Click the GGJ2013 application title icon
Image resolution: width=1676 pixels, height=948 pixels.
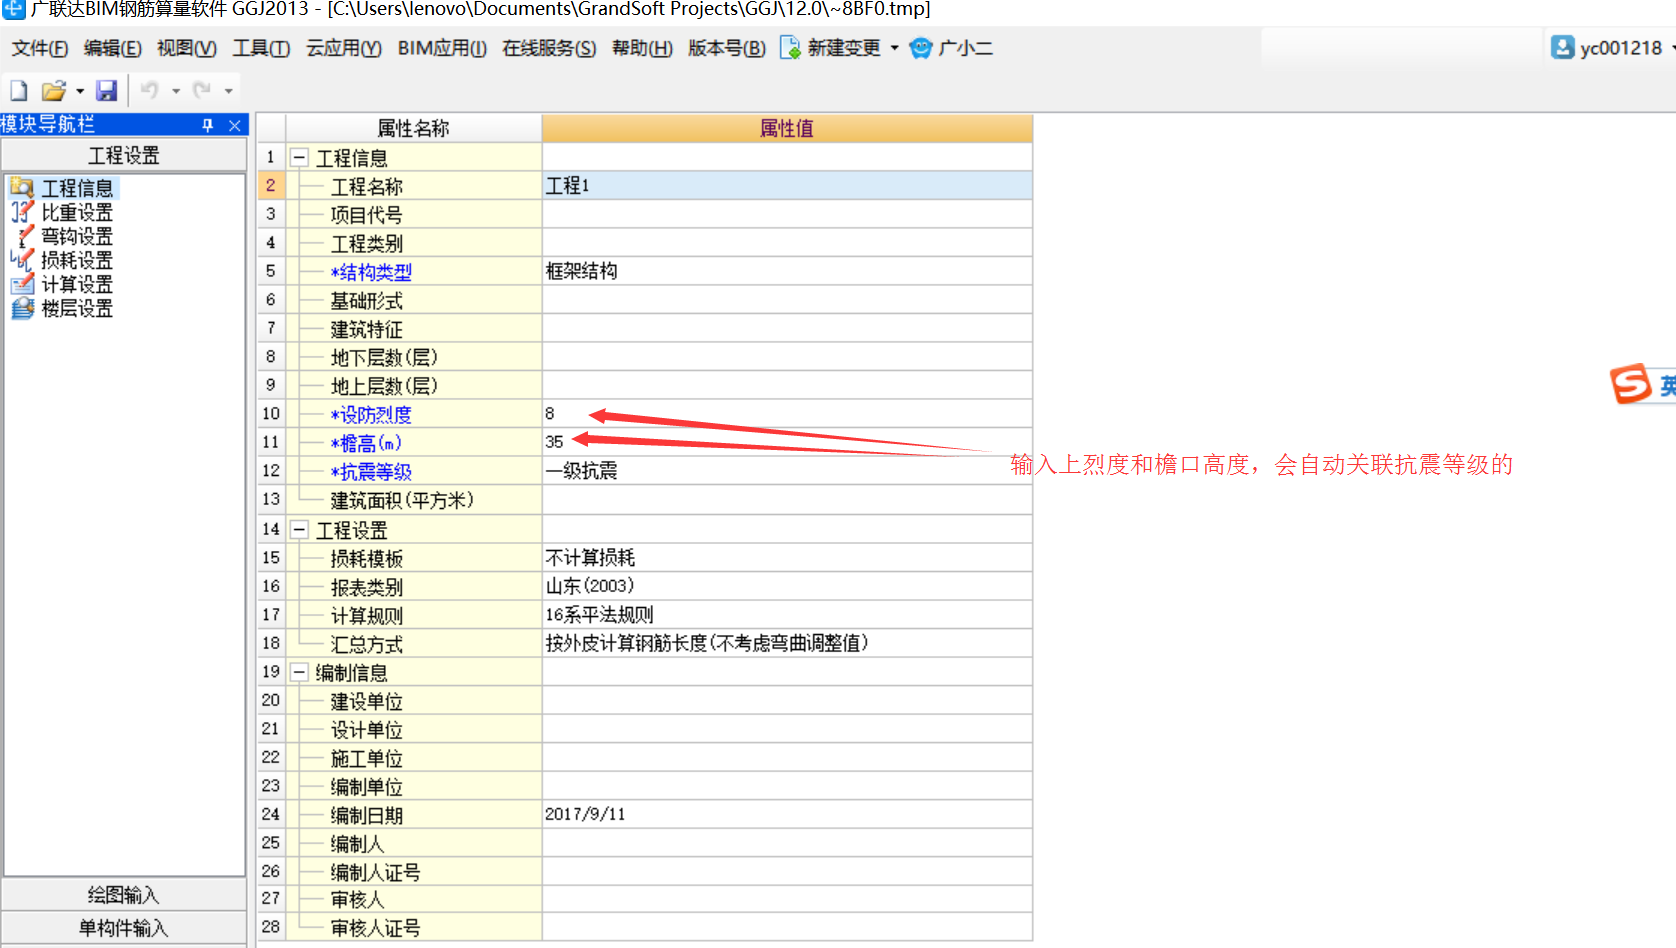(13, 10)
